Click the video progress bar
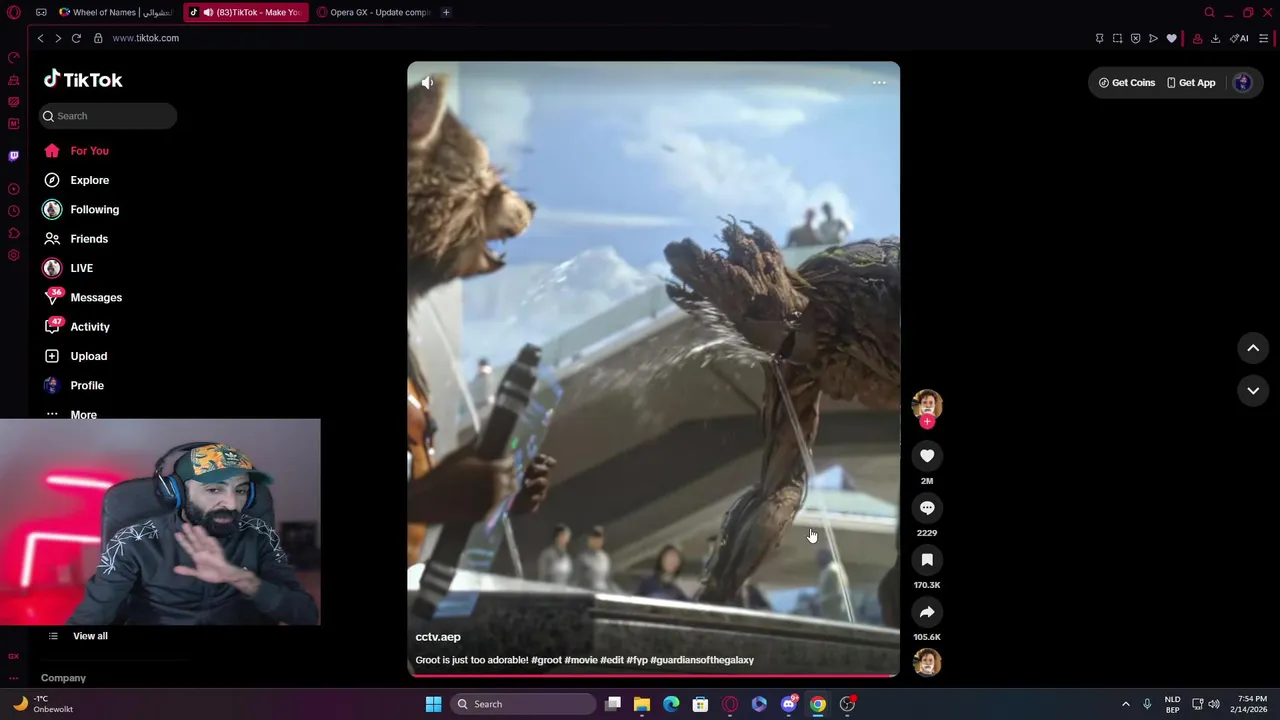 [654, 675]
